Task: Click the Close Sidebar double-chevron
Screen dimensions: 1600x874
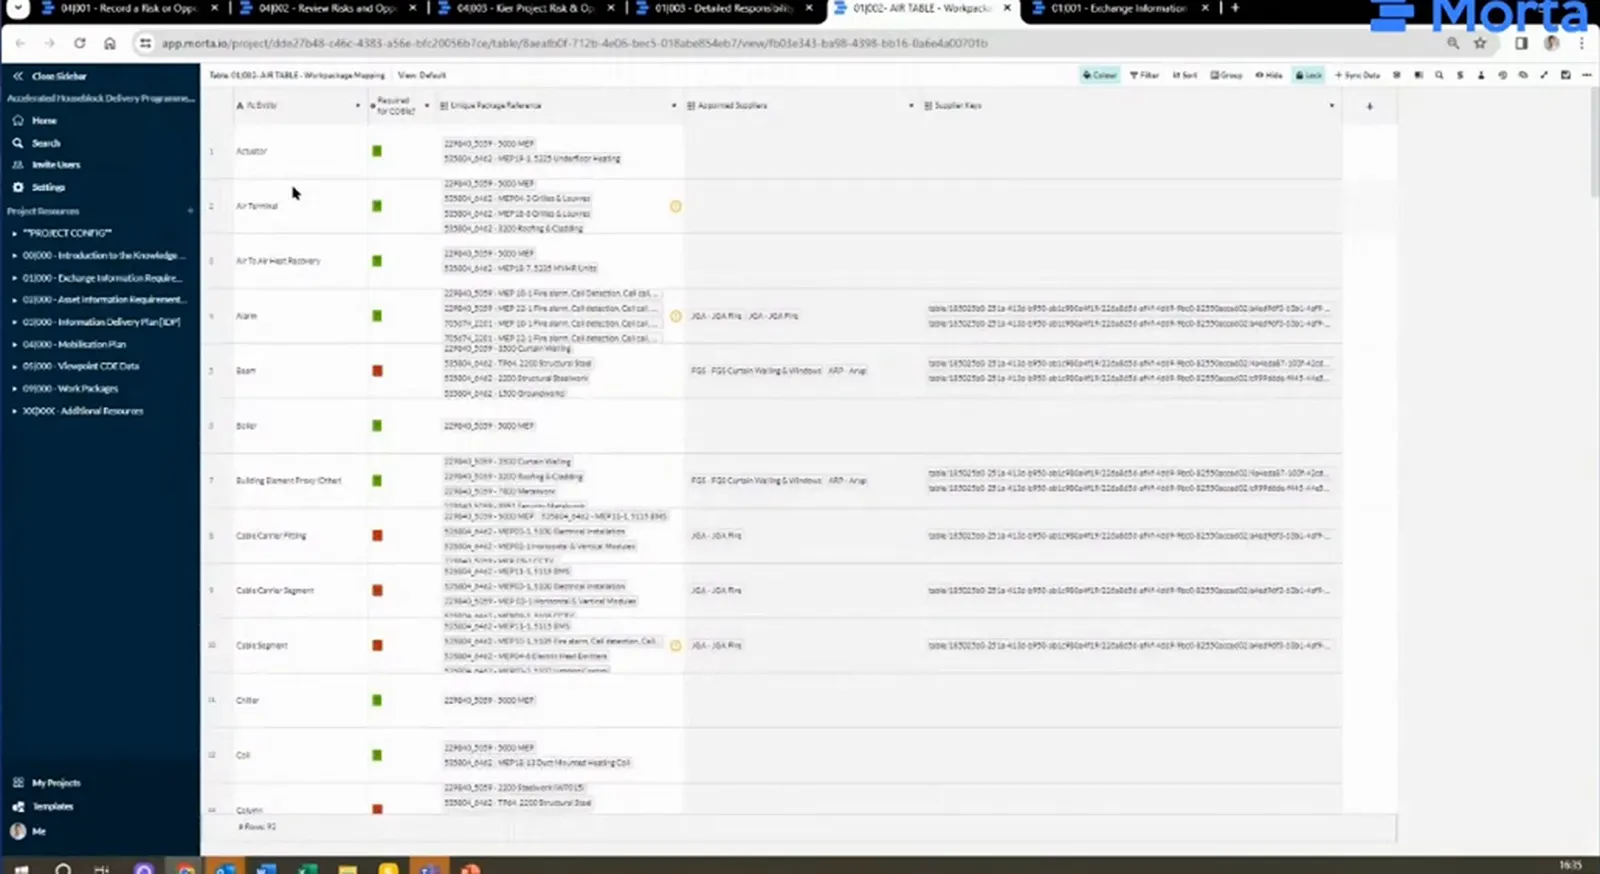Action: point(17,76)
